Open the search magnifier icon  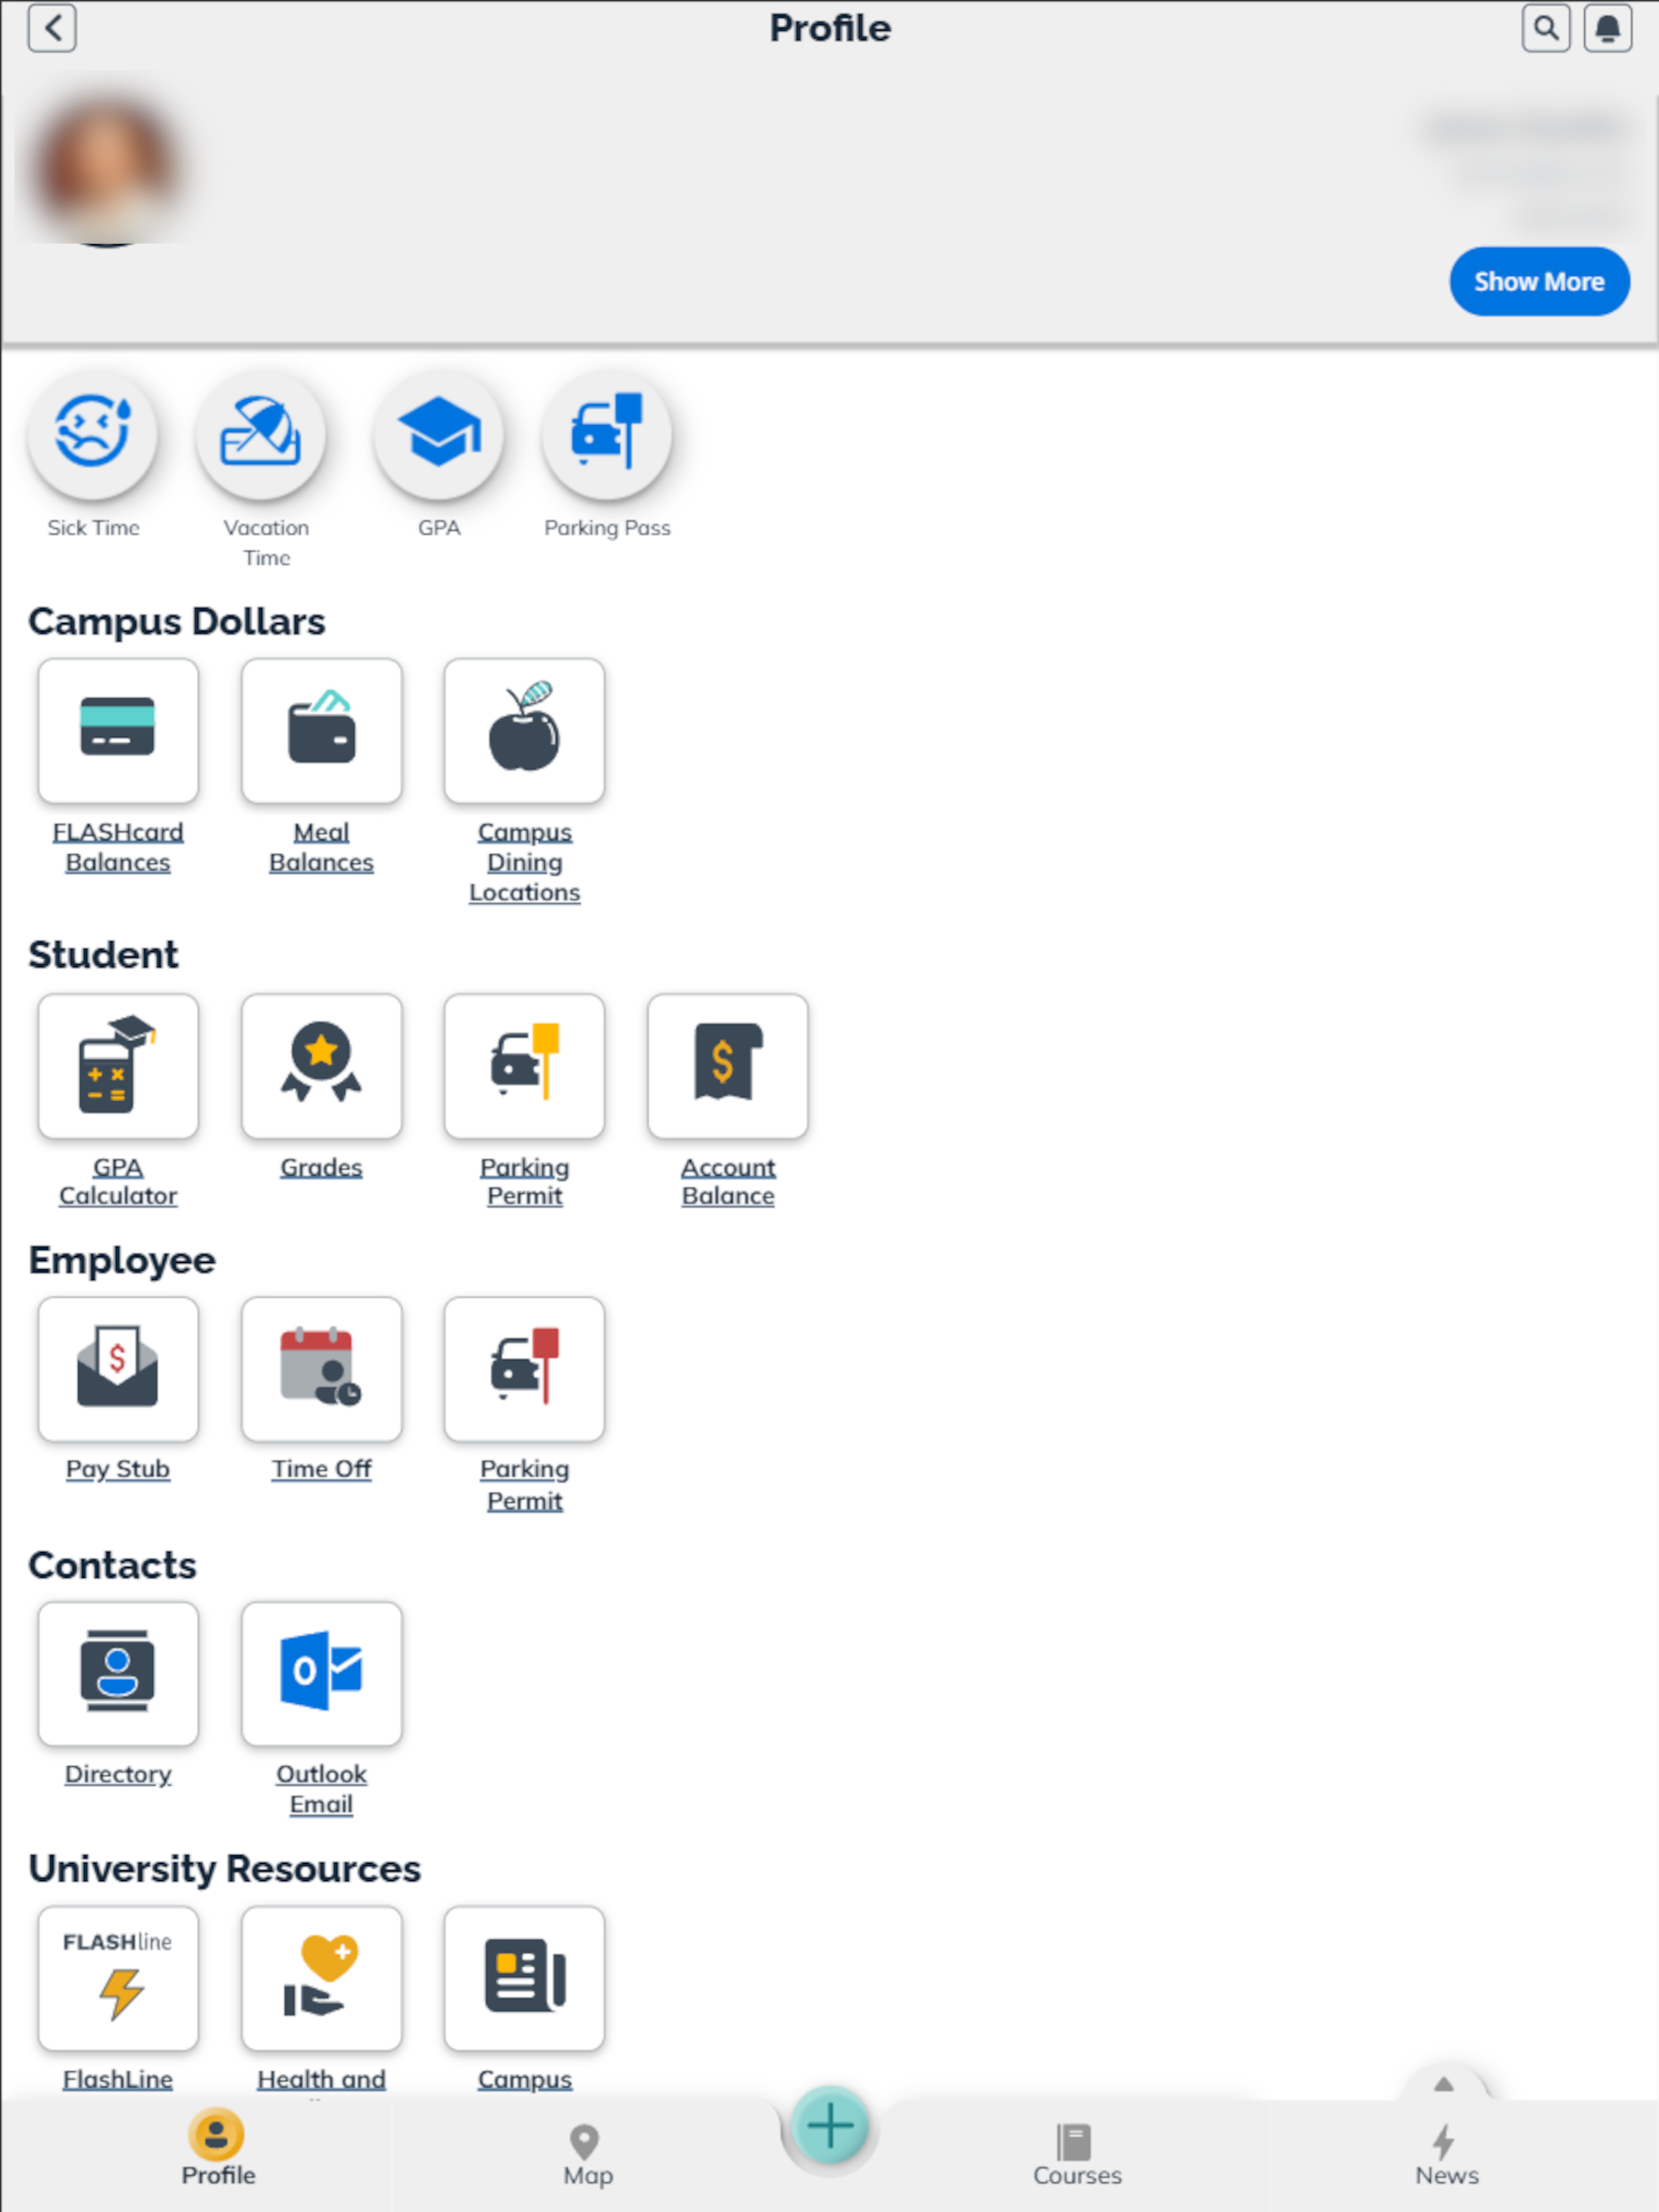pyautogui.click(x=1545, y=28)
